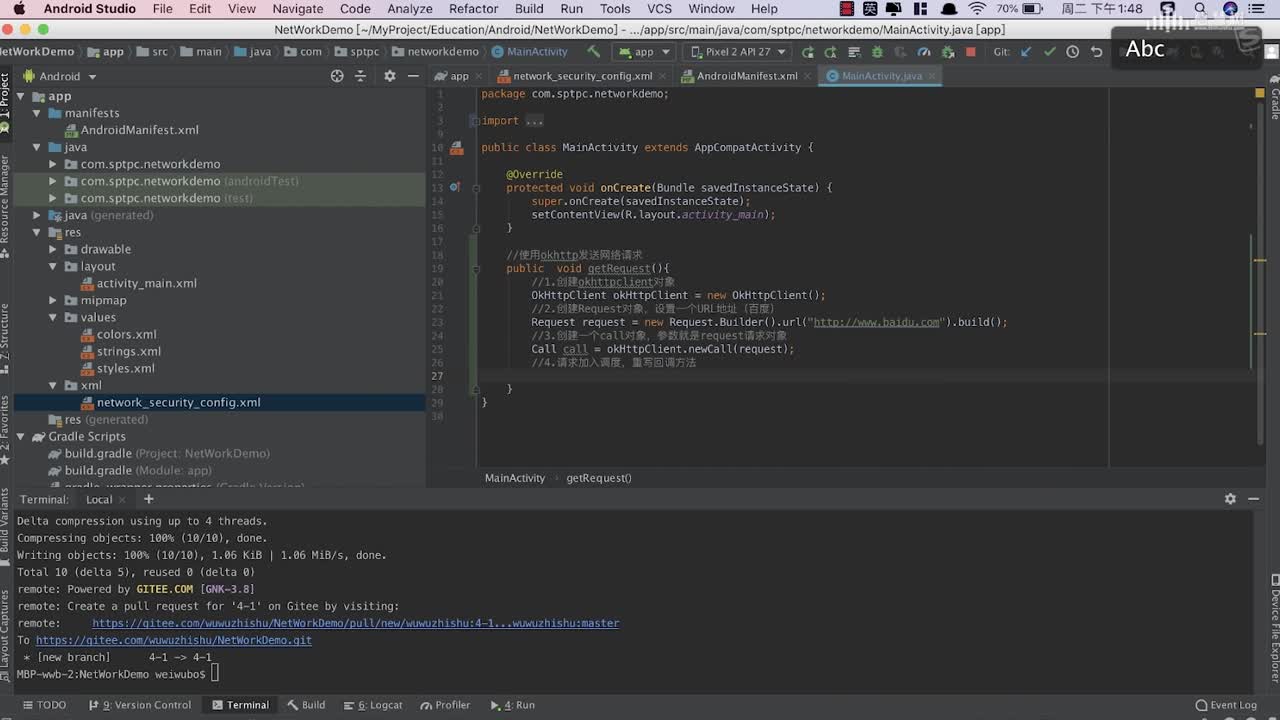Collapse the manifests folder
The width and height of the screenshot is (1280, 720).
click(x=37, y=113)
